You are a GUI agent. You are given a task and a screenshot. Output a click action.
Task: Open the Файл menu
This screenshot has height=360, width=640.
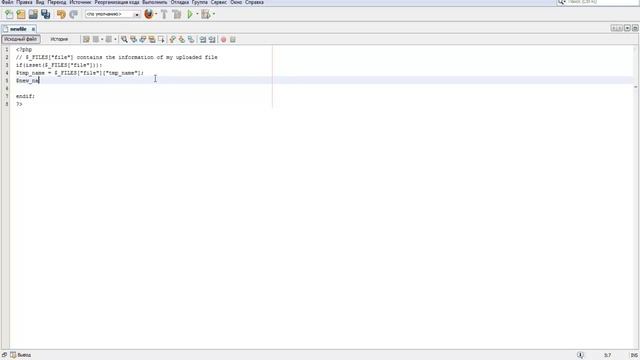7,2
